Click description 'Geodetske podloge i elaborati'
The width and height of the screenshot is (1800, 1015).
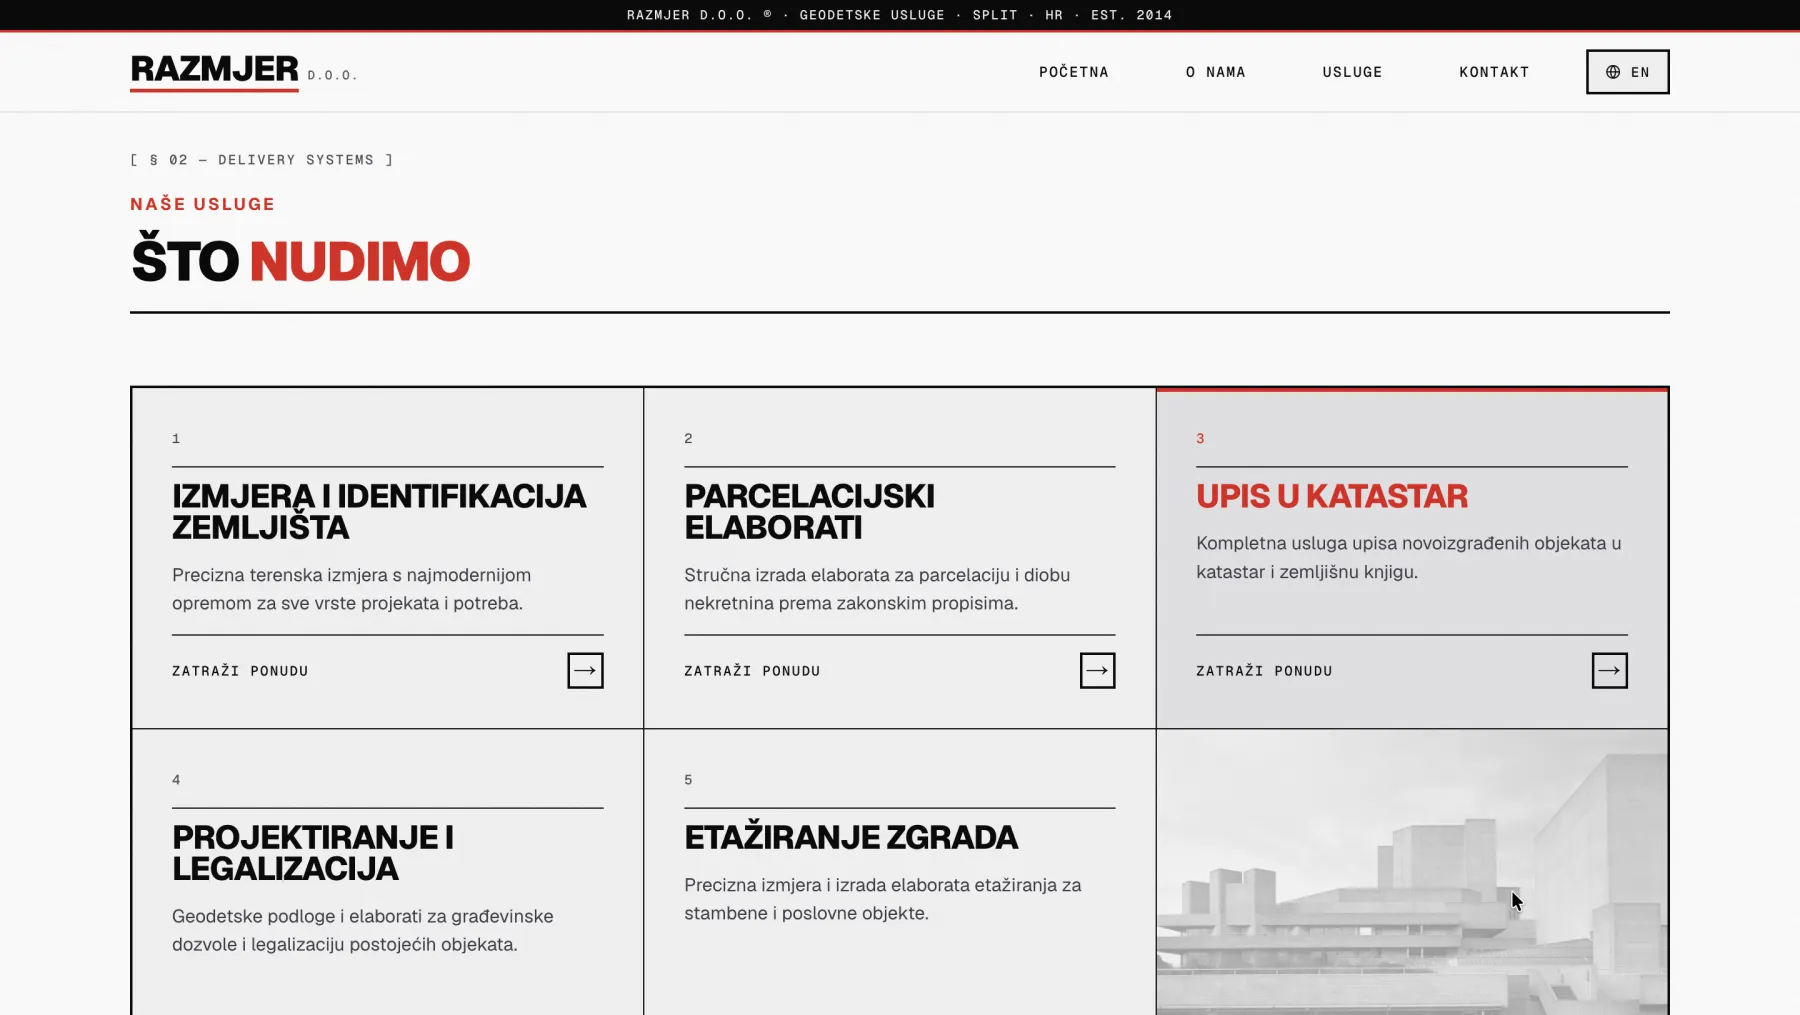[x=363, y=930]
